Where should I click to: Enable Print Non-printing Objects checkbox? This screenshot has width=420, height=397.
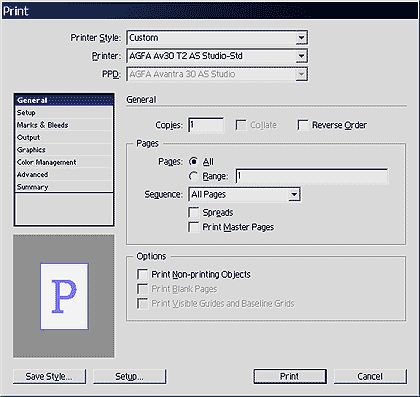142,274
